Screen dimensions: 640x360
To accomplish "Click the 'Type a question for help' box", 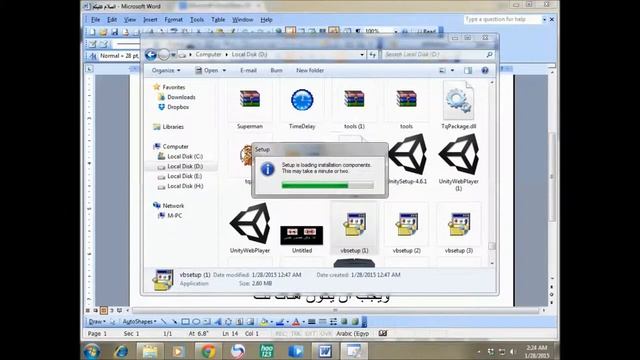I will coord(502,19).
